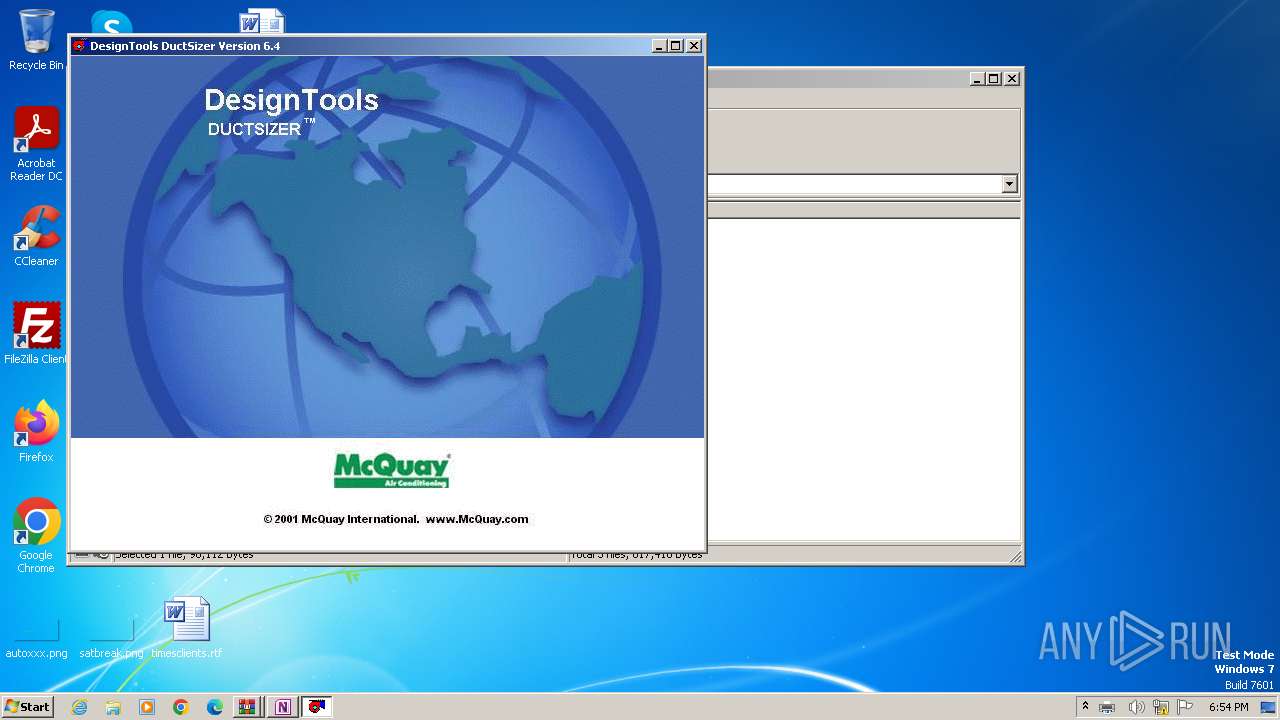Maximize the background archive window
The width and height of the screenshot is (1280, 720).
[994, 79]
